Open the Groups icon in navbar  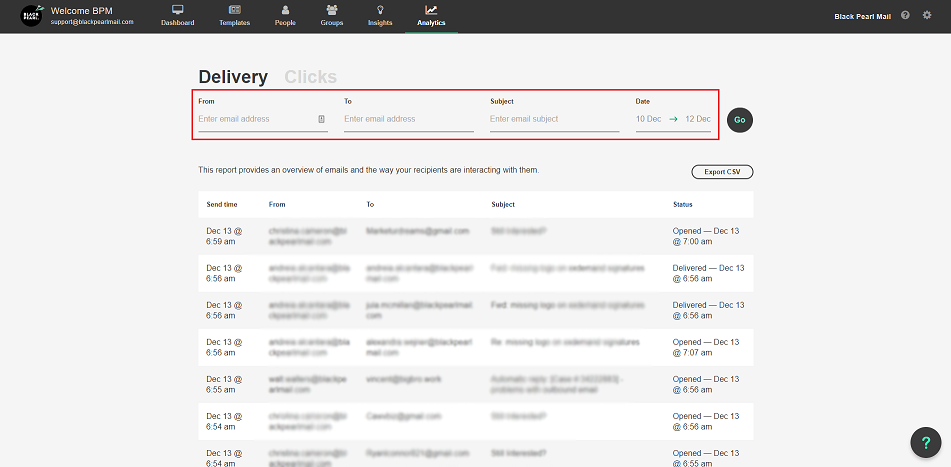(x=332, y=10)
